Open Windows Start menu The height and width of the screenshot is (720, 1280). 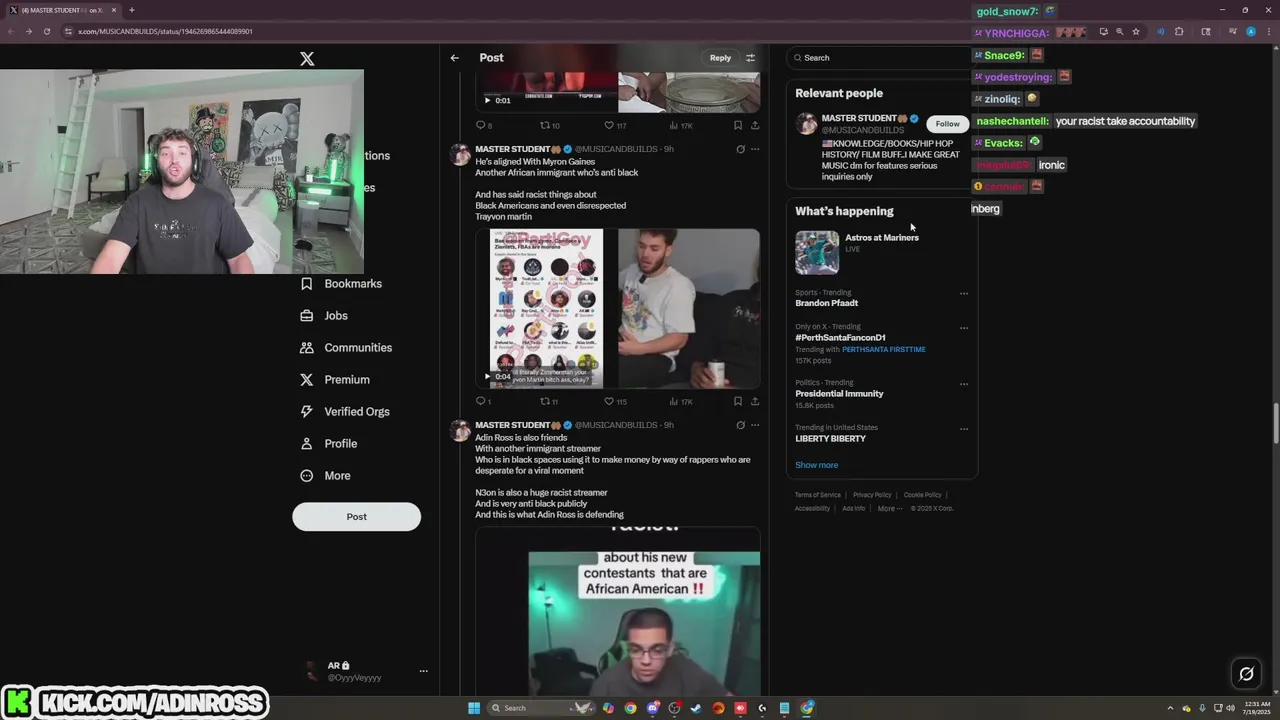(474, 708)
